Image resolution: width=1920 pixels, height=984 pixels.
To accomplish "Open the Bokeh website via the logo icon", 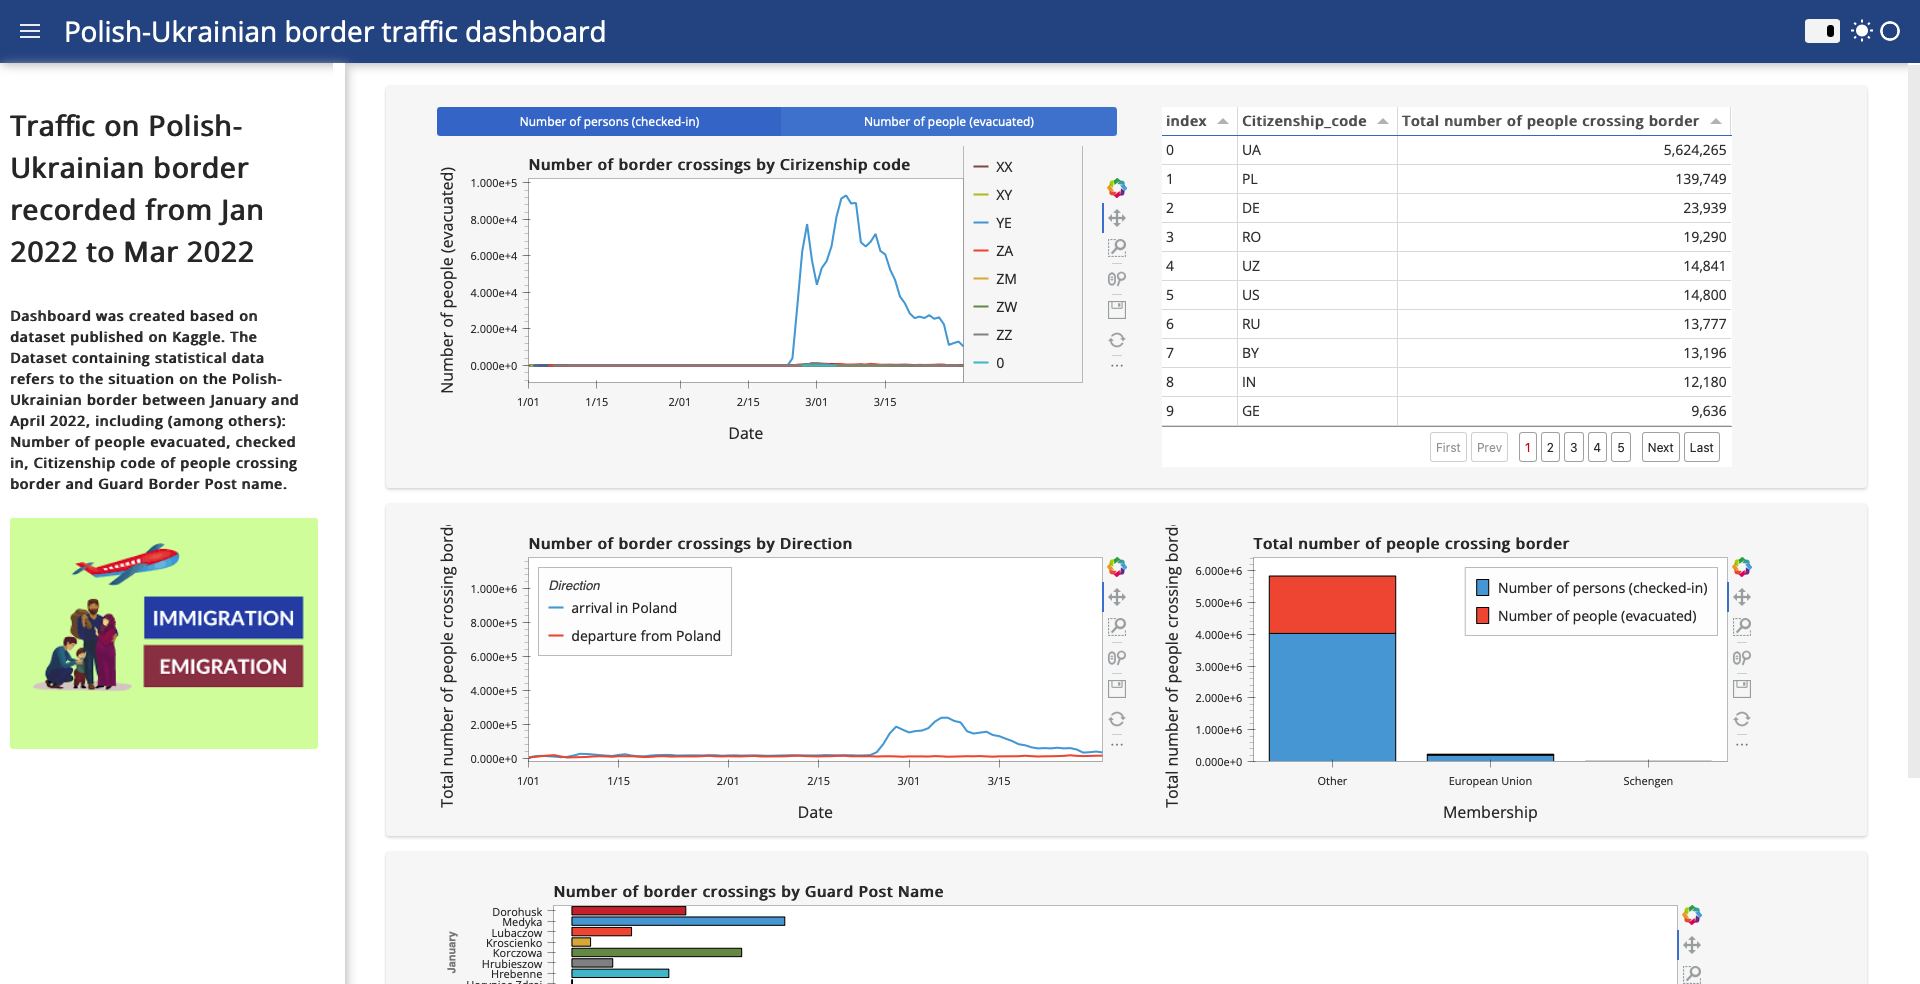I will pos(1117,187).
